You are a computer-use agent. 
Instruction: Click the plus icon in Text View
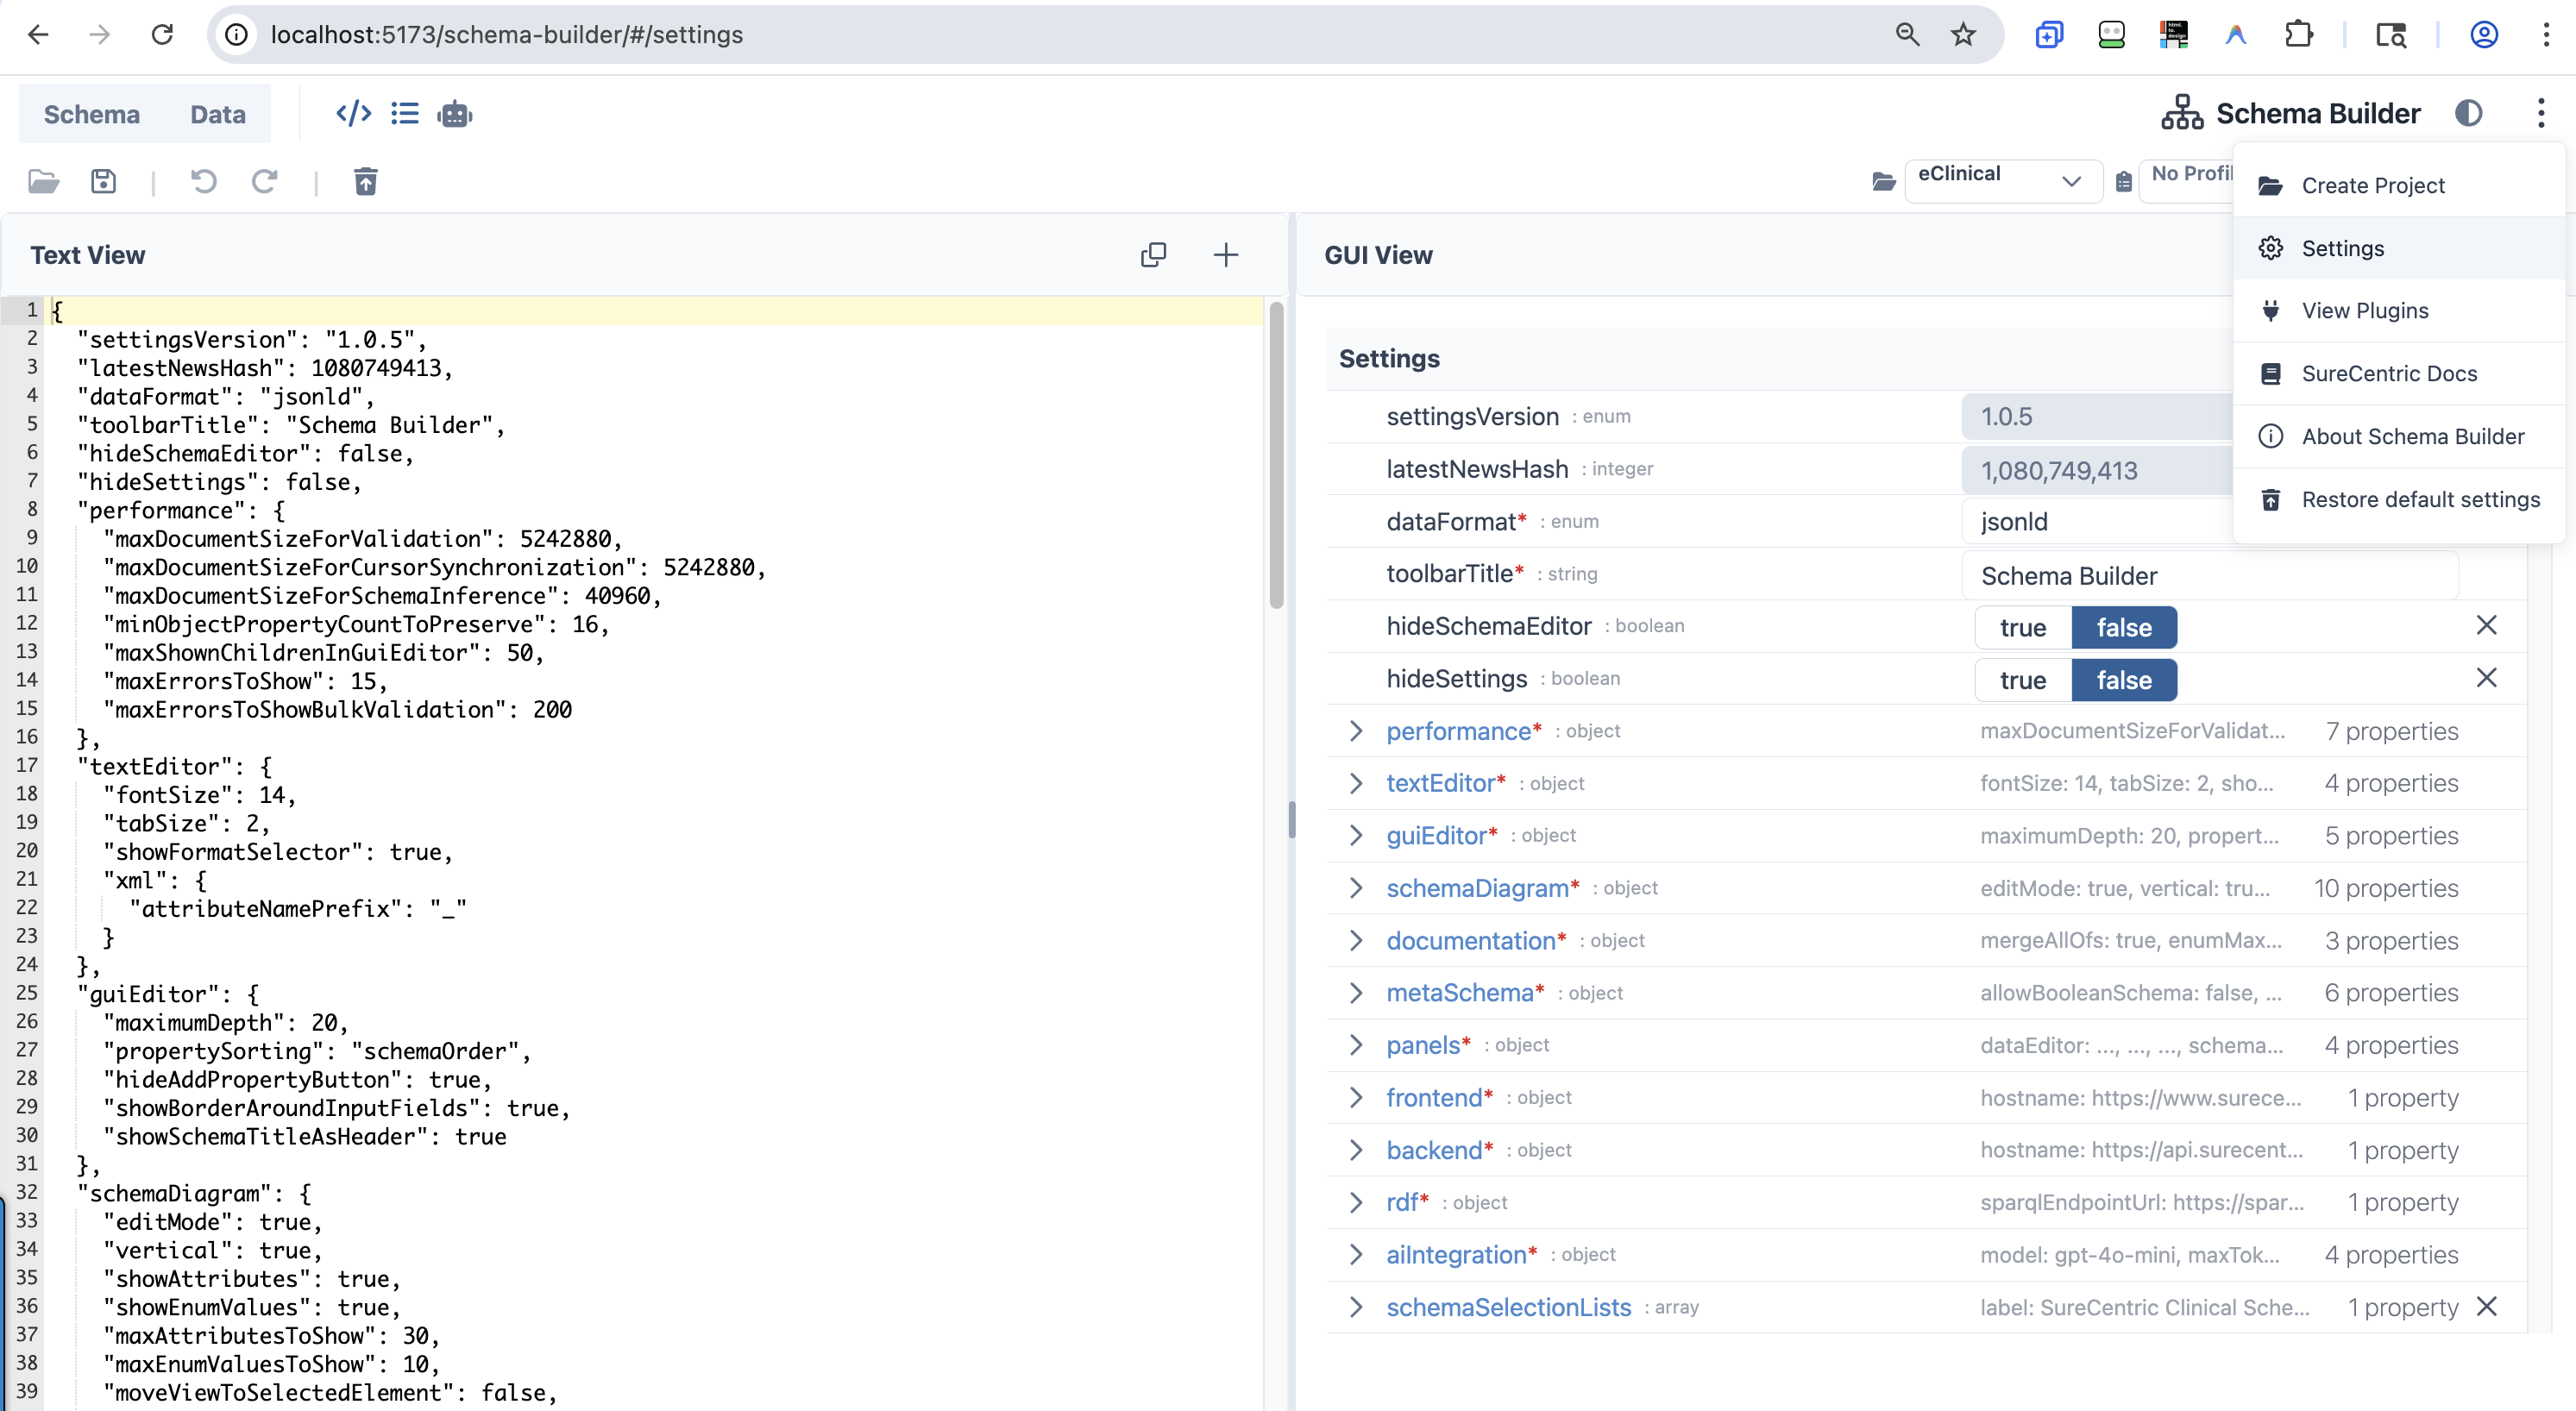point(1226,255)
